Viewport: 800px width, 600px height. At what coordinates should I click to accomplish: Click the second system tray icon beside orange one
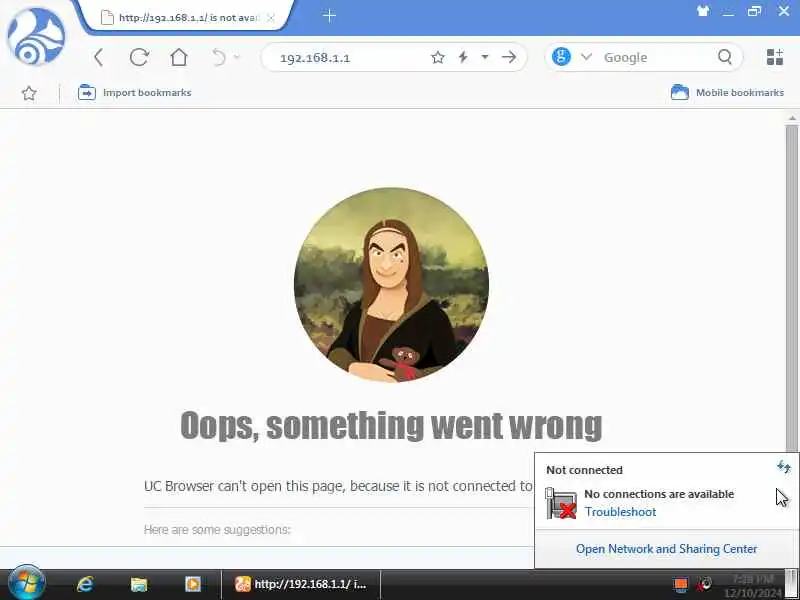point(705,583)
